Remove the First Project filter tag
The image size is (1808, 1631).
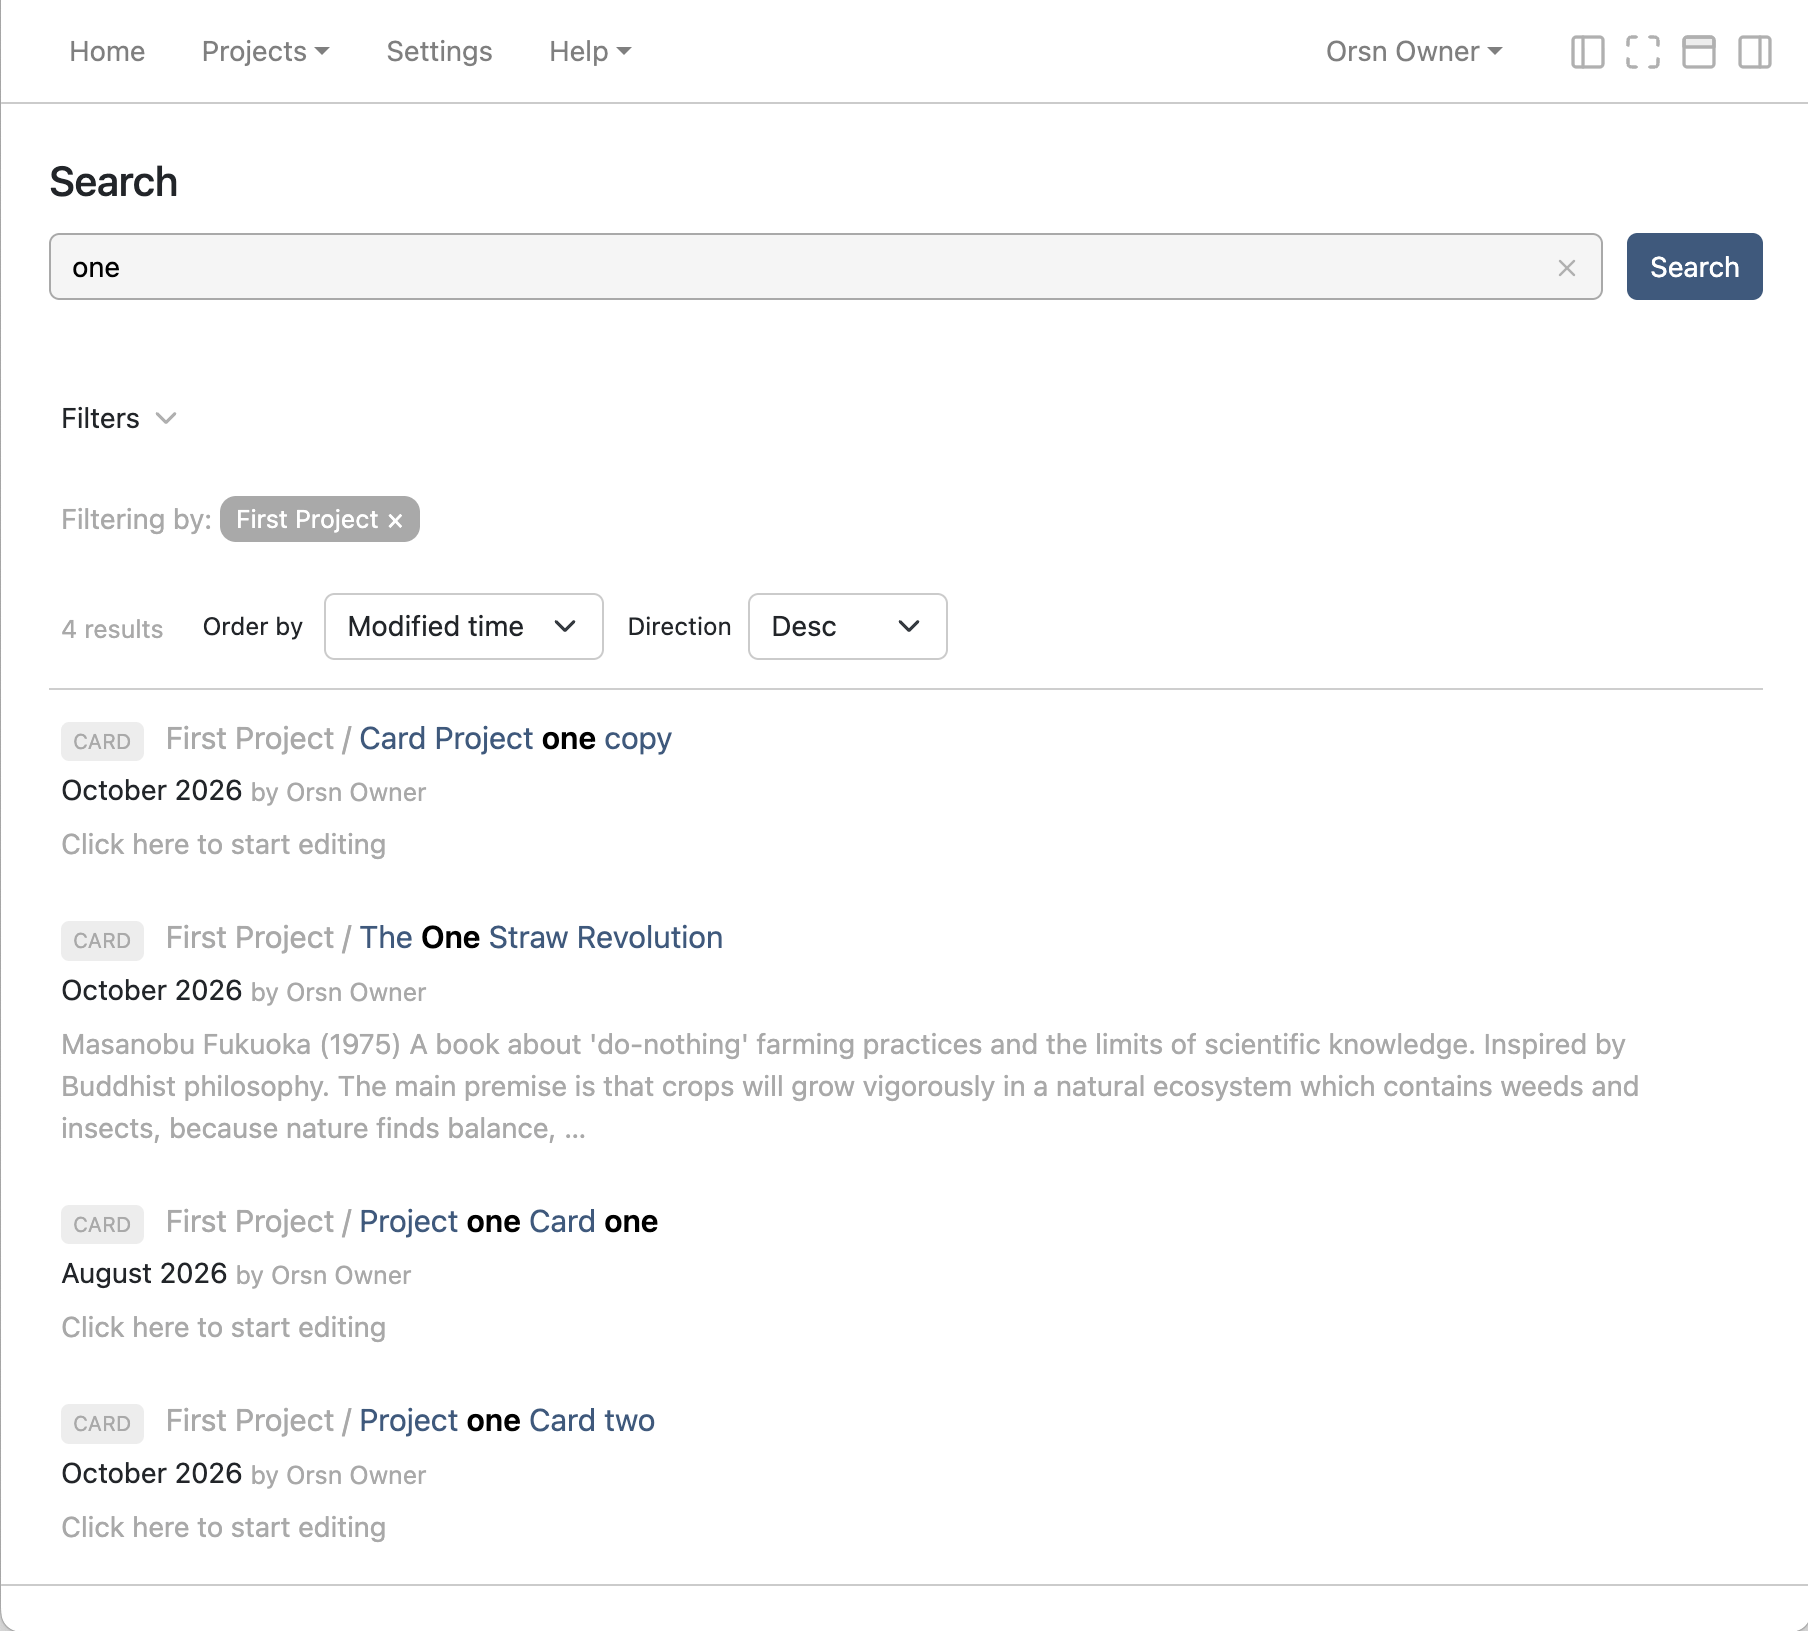point(395,521)
